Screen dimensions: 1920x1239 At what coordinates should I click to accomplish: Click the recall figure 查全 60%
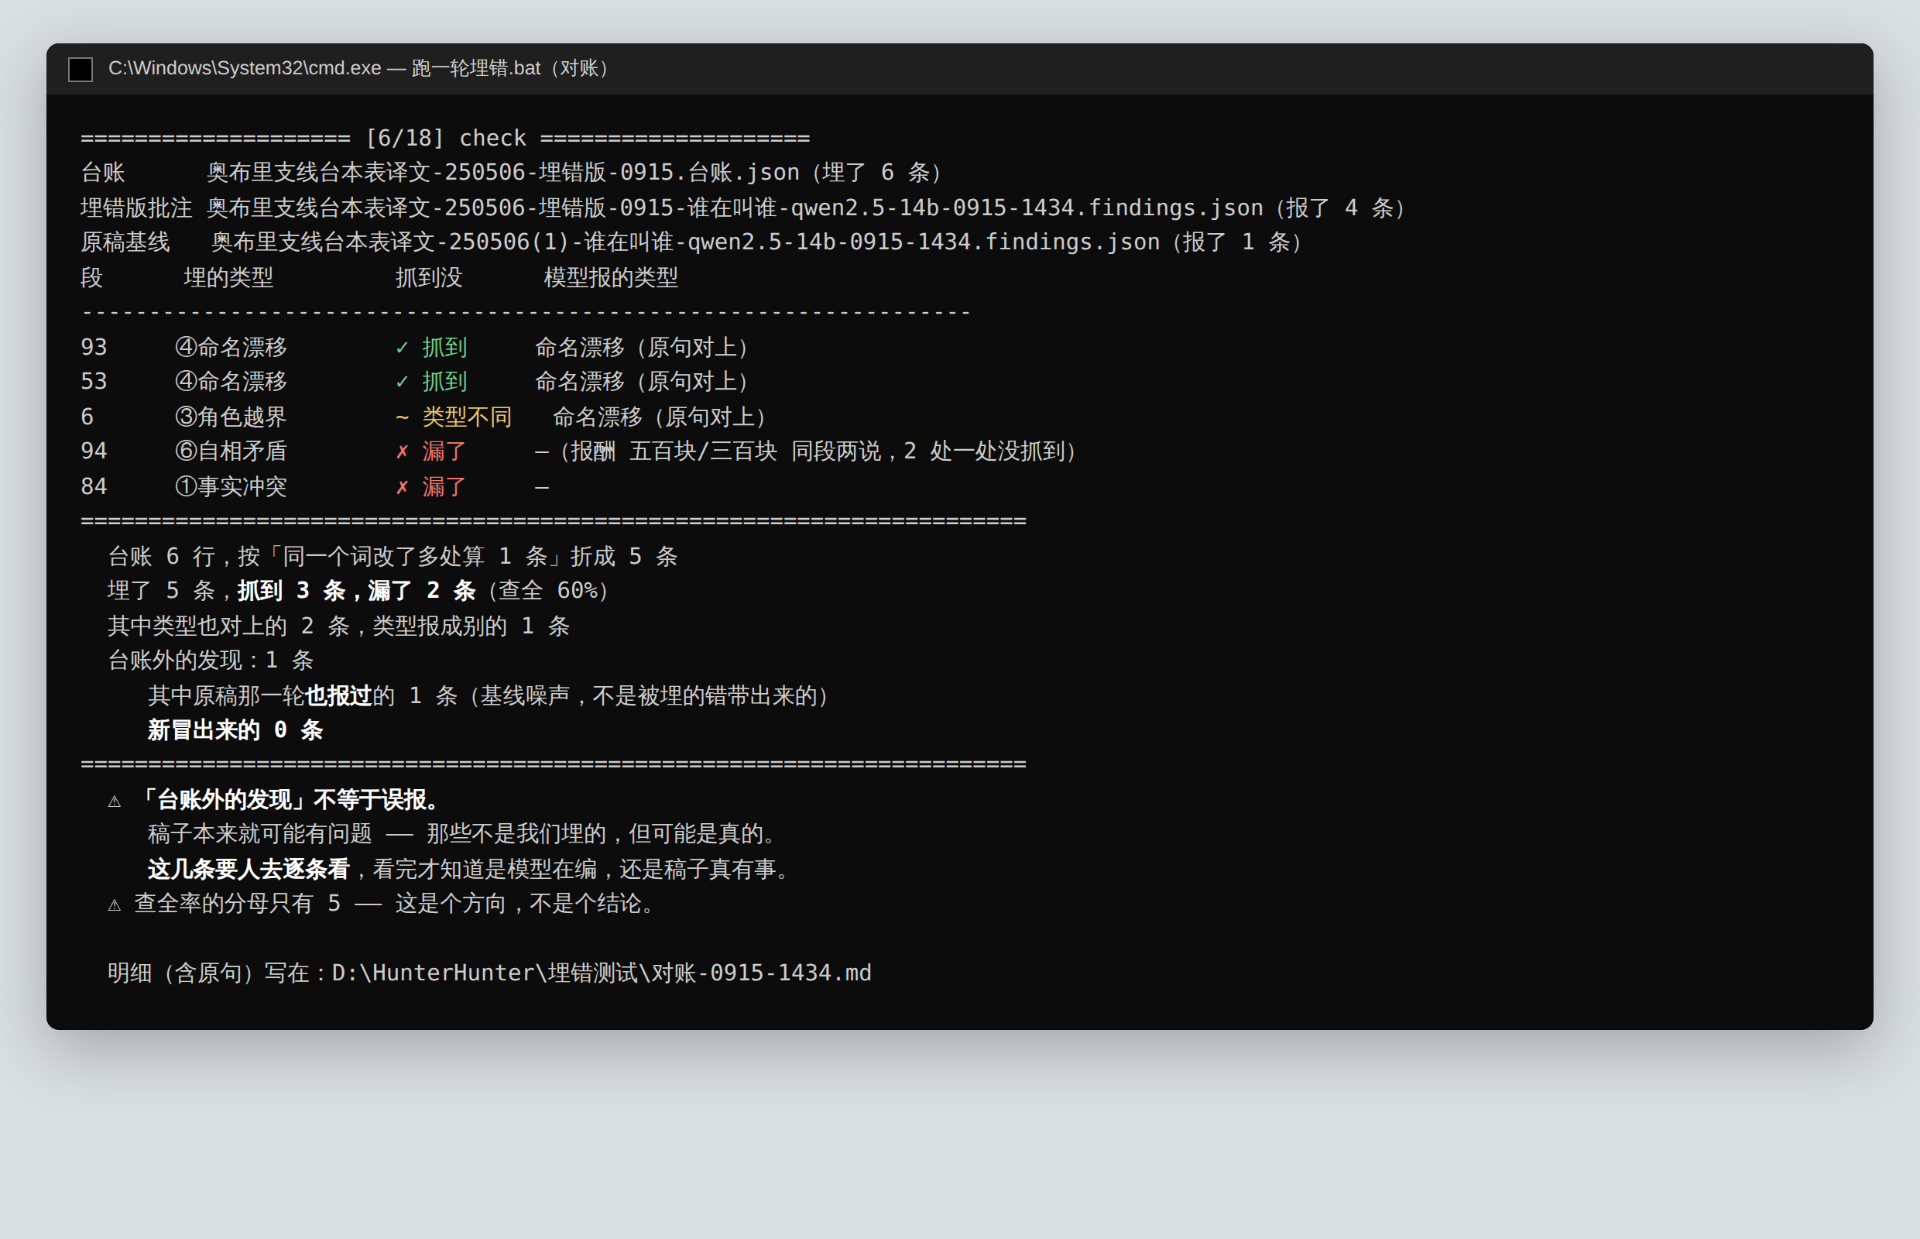[x=548, y=591]
